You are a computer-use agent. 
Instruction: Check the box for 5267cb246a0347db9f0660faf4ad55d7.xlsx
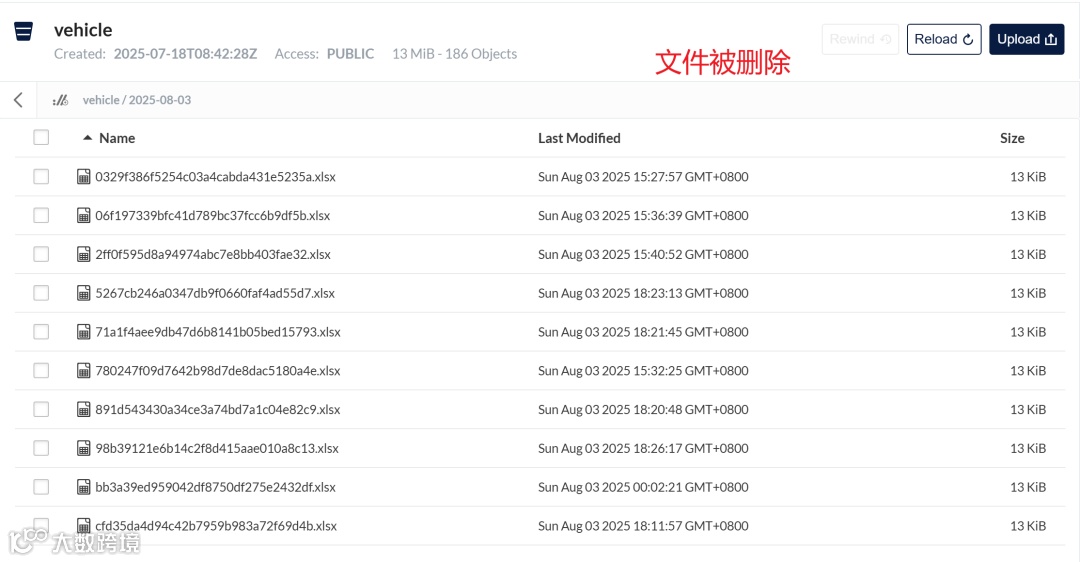click(41, 293)
